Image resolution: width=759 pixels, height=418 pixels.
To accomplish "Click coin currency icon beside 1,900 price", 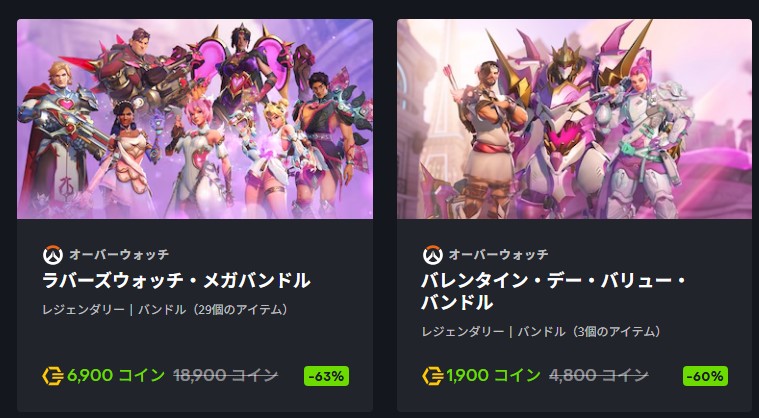I will (x=433, y=376).
